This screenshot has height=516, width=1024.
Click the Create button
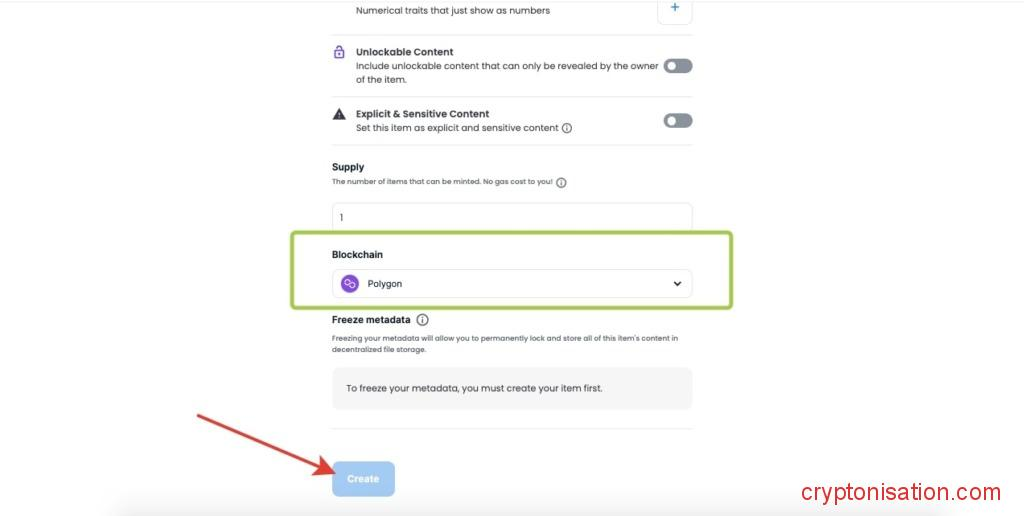point(363,479)
